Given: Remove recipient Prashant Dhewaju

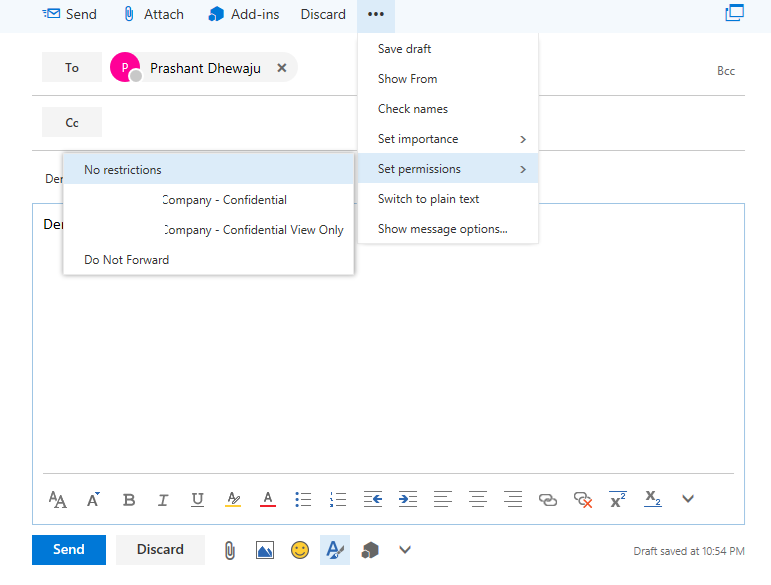Looking at the screenshot, I should pyautogui.click(x=282, y=68).
